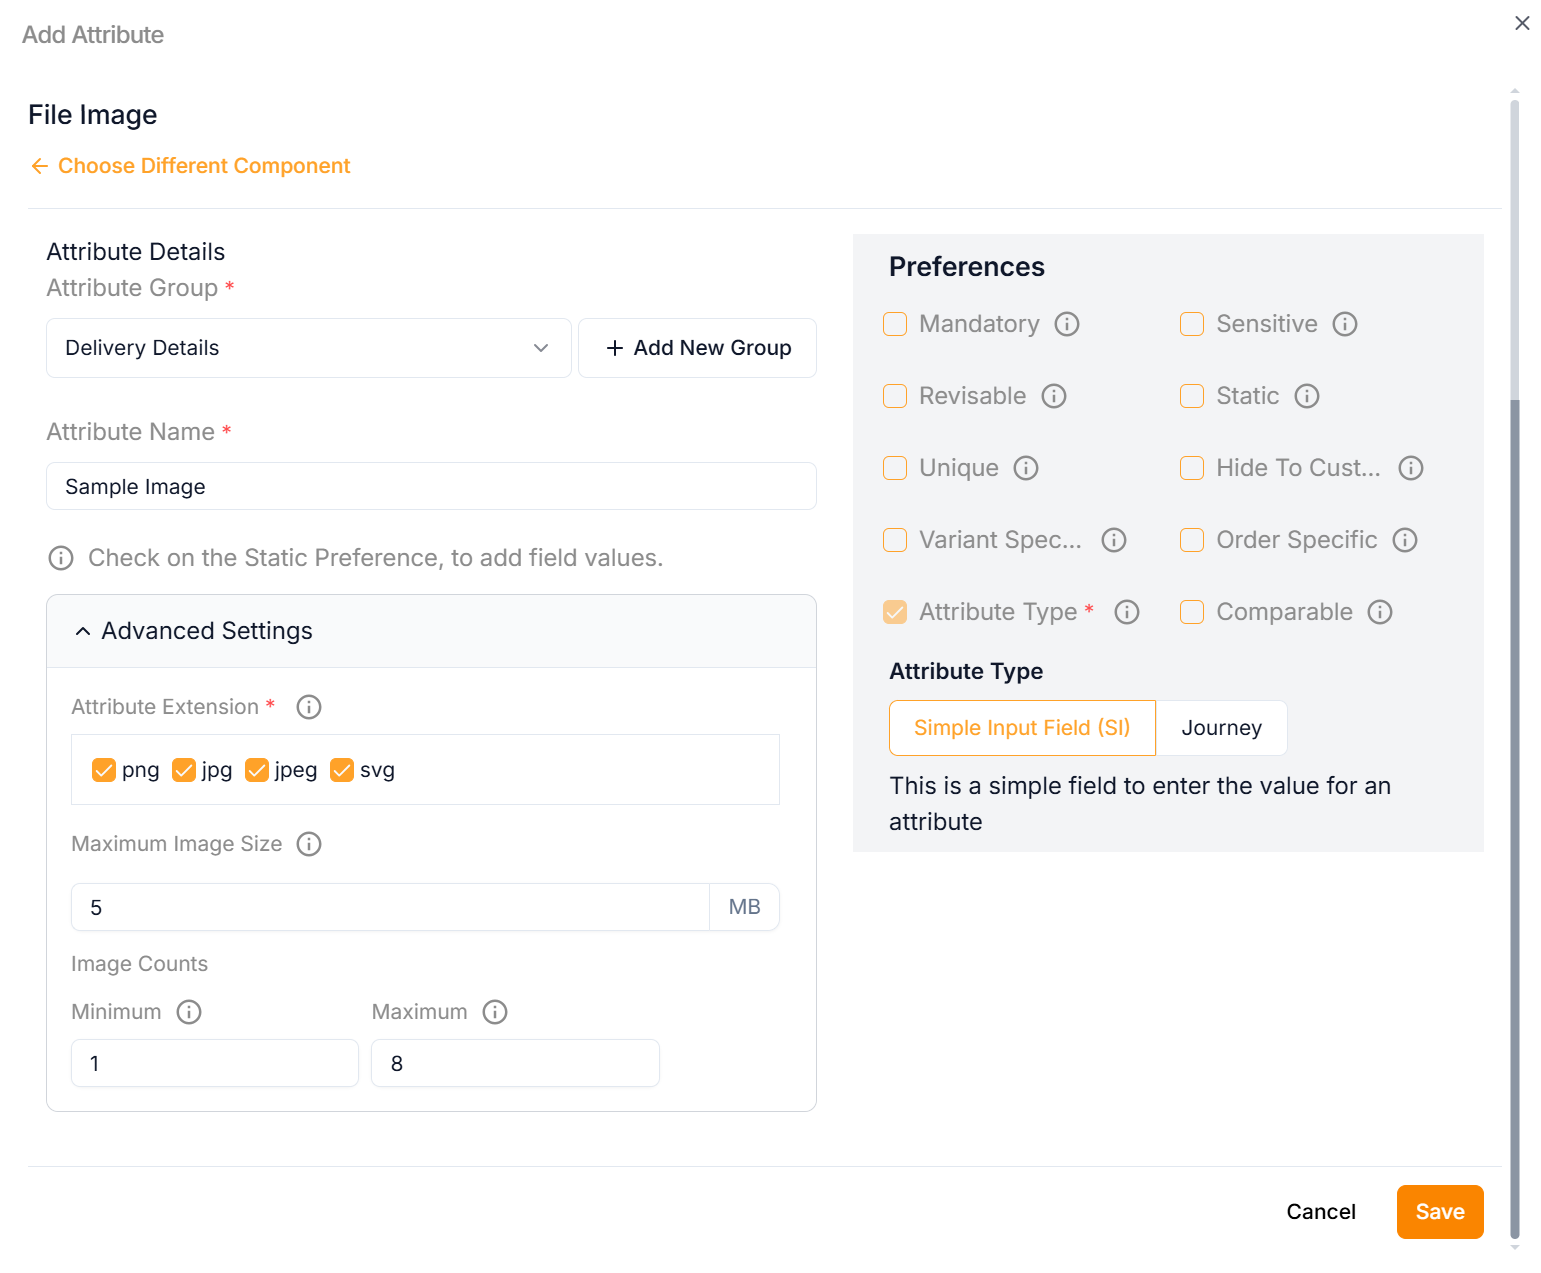Check the Static preference checkbox

1192,396
